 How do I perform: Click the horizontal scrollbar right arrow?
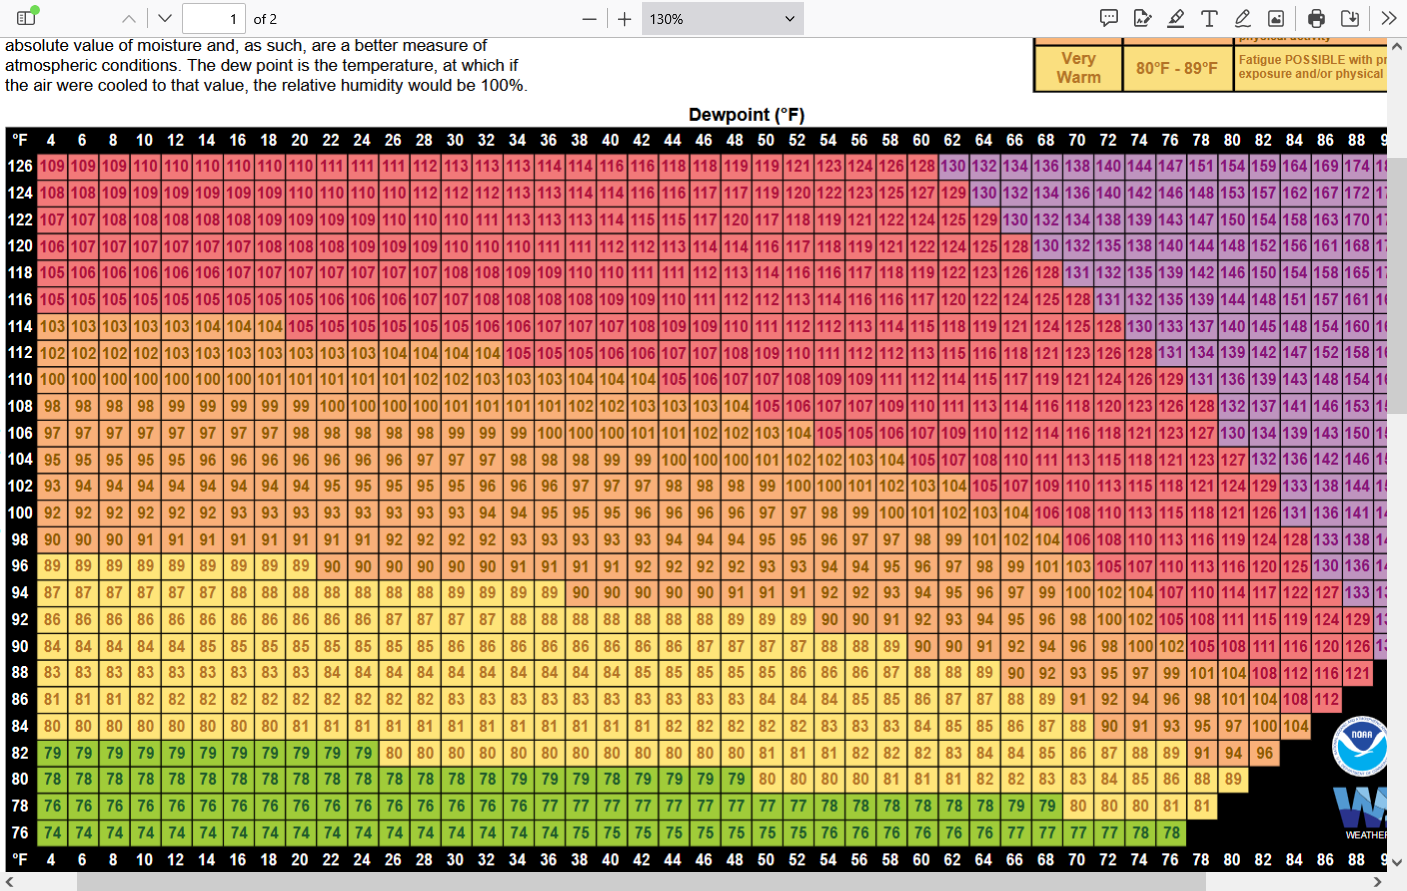[x=1377, y=881]
